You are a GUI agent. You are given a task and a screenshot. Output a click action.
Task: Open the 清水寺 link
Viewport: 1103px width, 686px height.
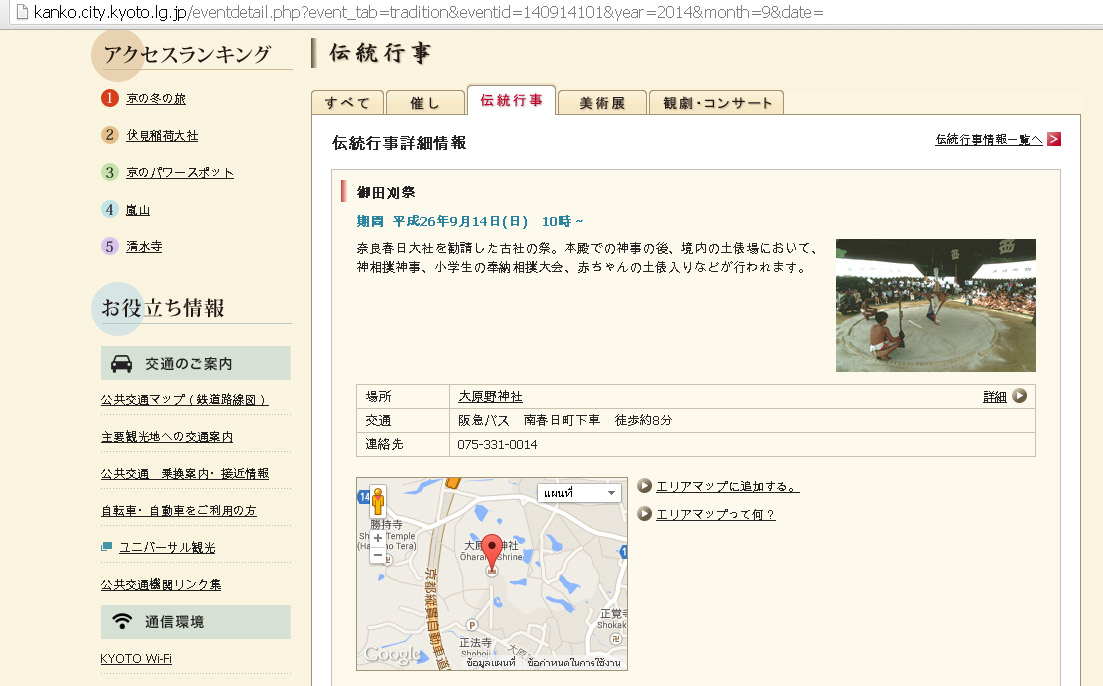coord(144,246)
